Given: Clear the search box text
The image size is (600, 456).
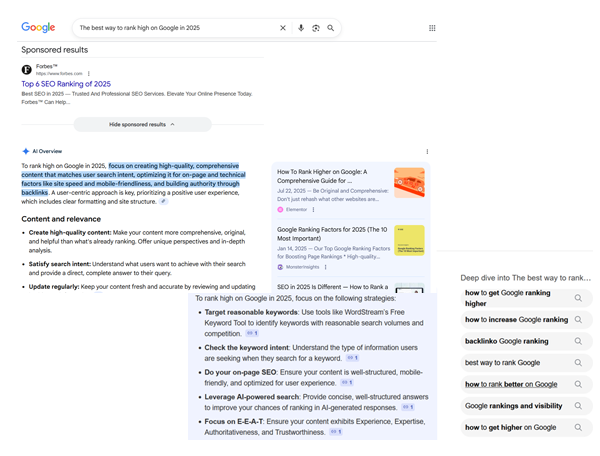Looking at the screenshot, I should (x=283, y=28).
